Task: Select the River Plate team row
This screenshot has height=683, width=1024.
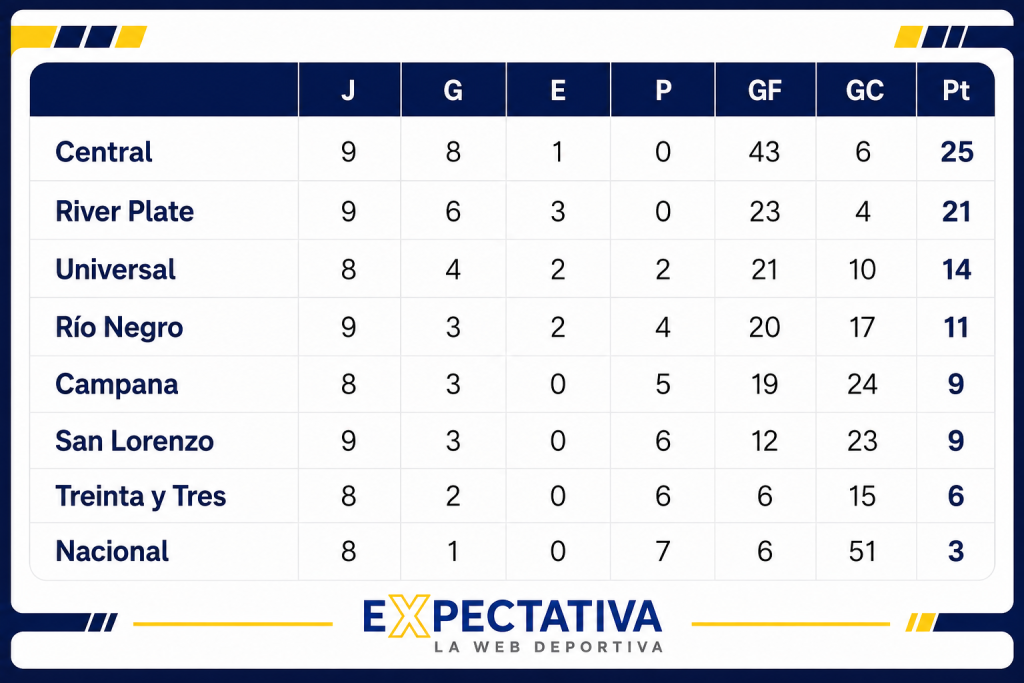Action: [512, 211]
